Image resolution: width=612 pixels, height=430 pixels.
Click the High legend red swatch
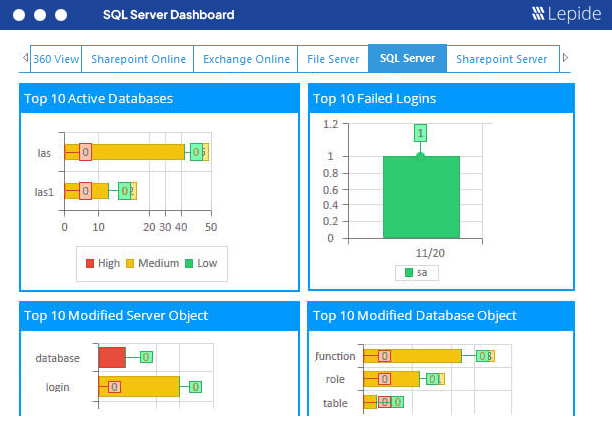point(90,263)
